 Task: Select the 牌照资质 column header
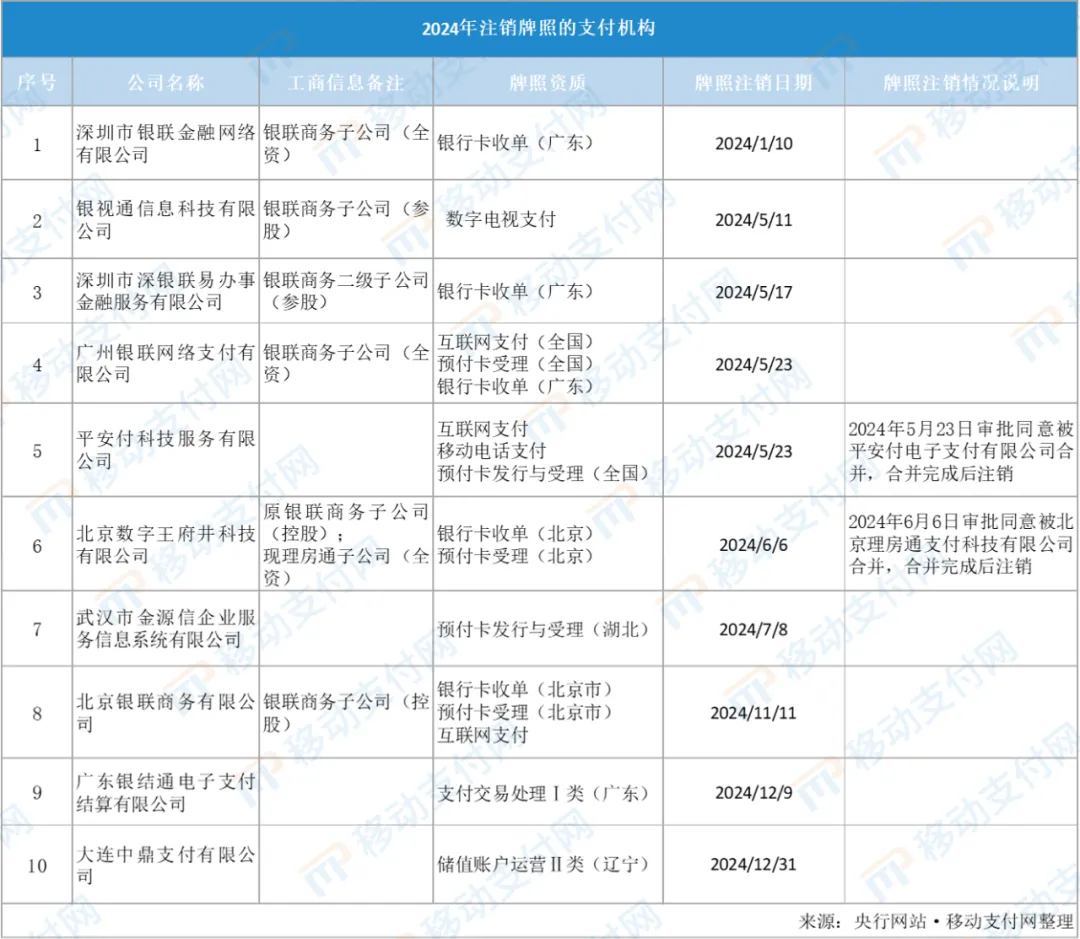click(548, 83)
